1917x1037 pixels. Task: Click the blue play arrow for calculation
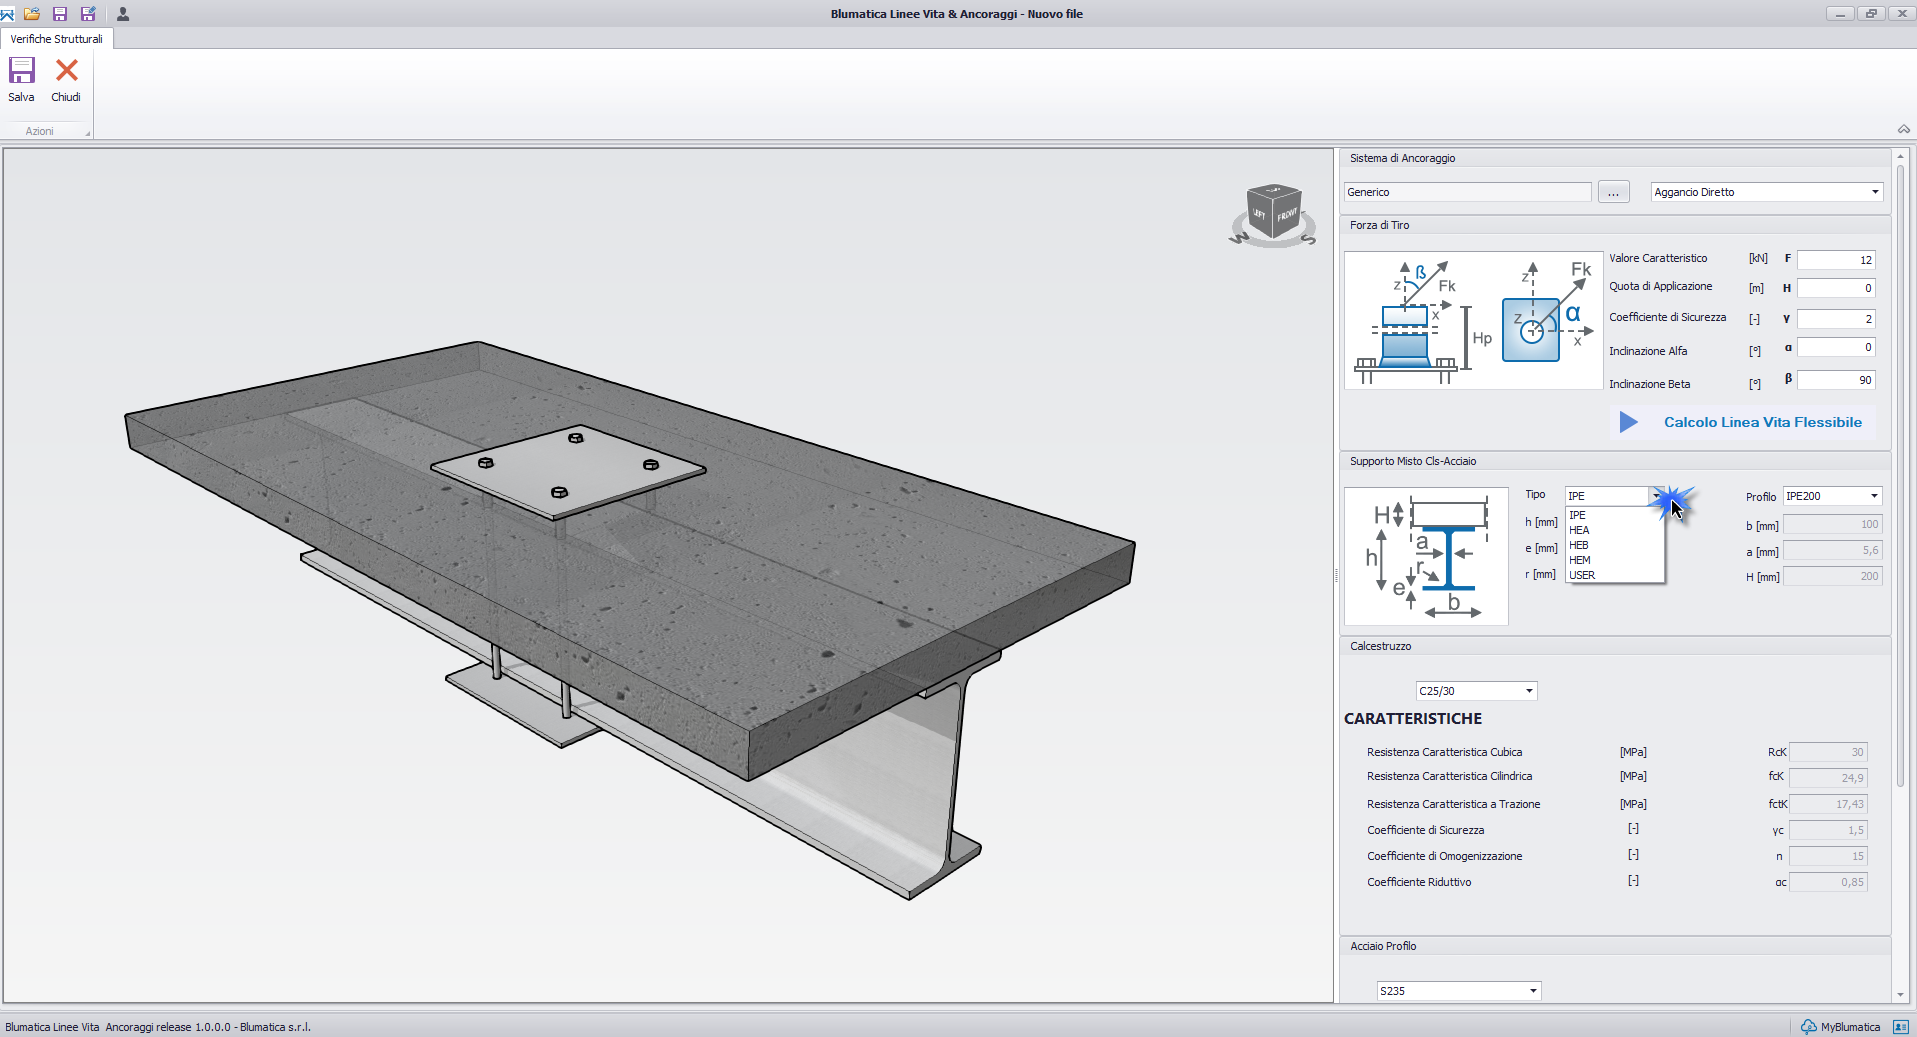coord(1628,422)
